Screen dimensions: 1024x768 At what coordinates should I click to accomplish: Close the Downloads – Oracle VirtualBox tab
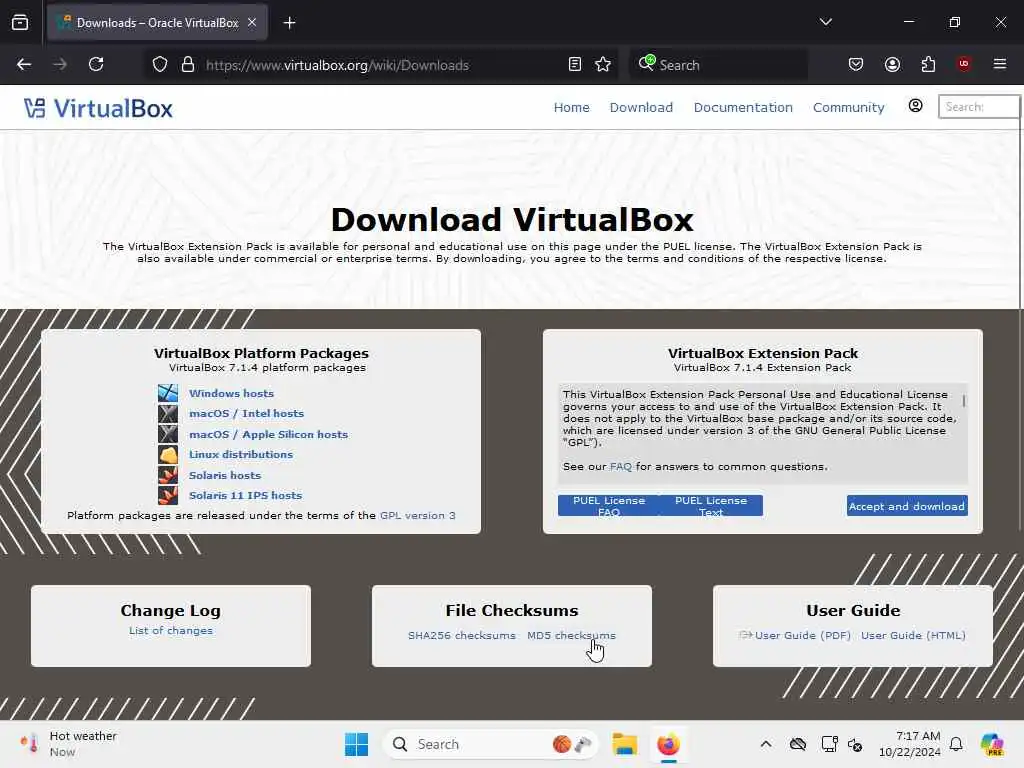(252, 22)
